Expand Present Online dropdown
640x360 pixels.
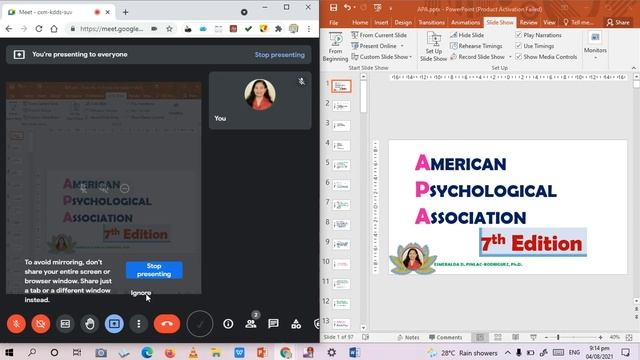(402, 46)
